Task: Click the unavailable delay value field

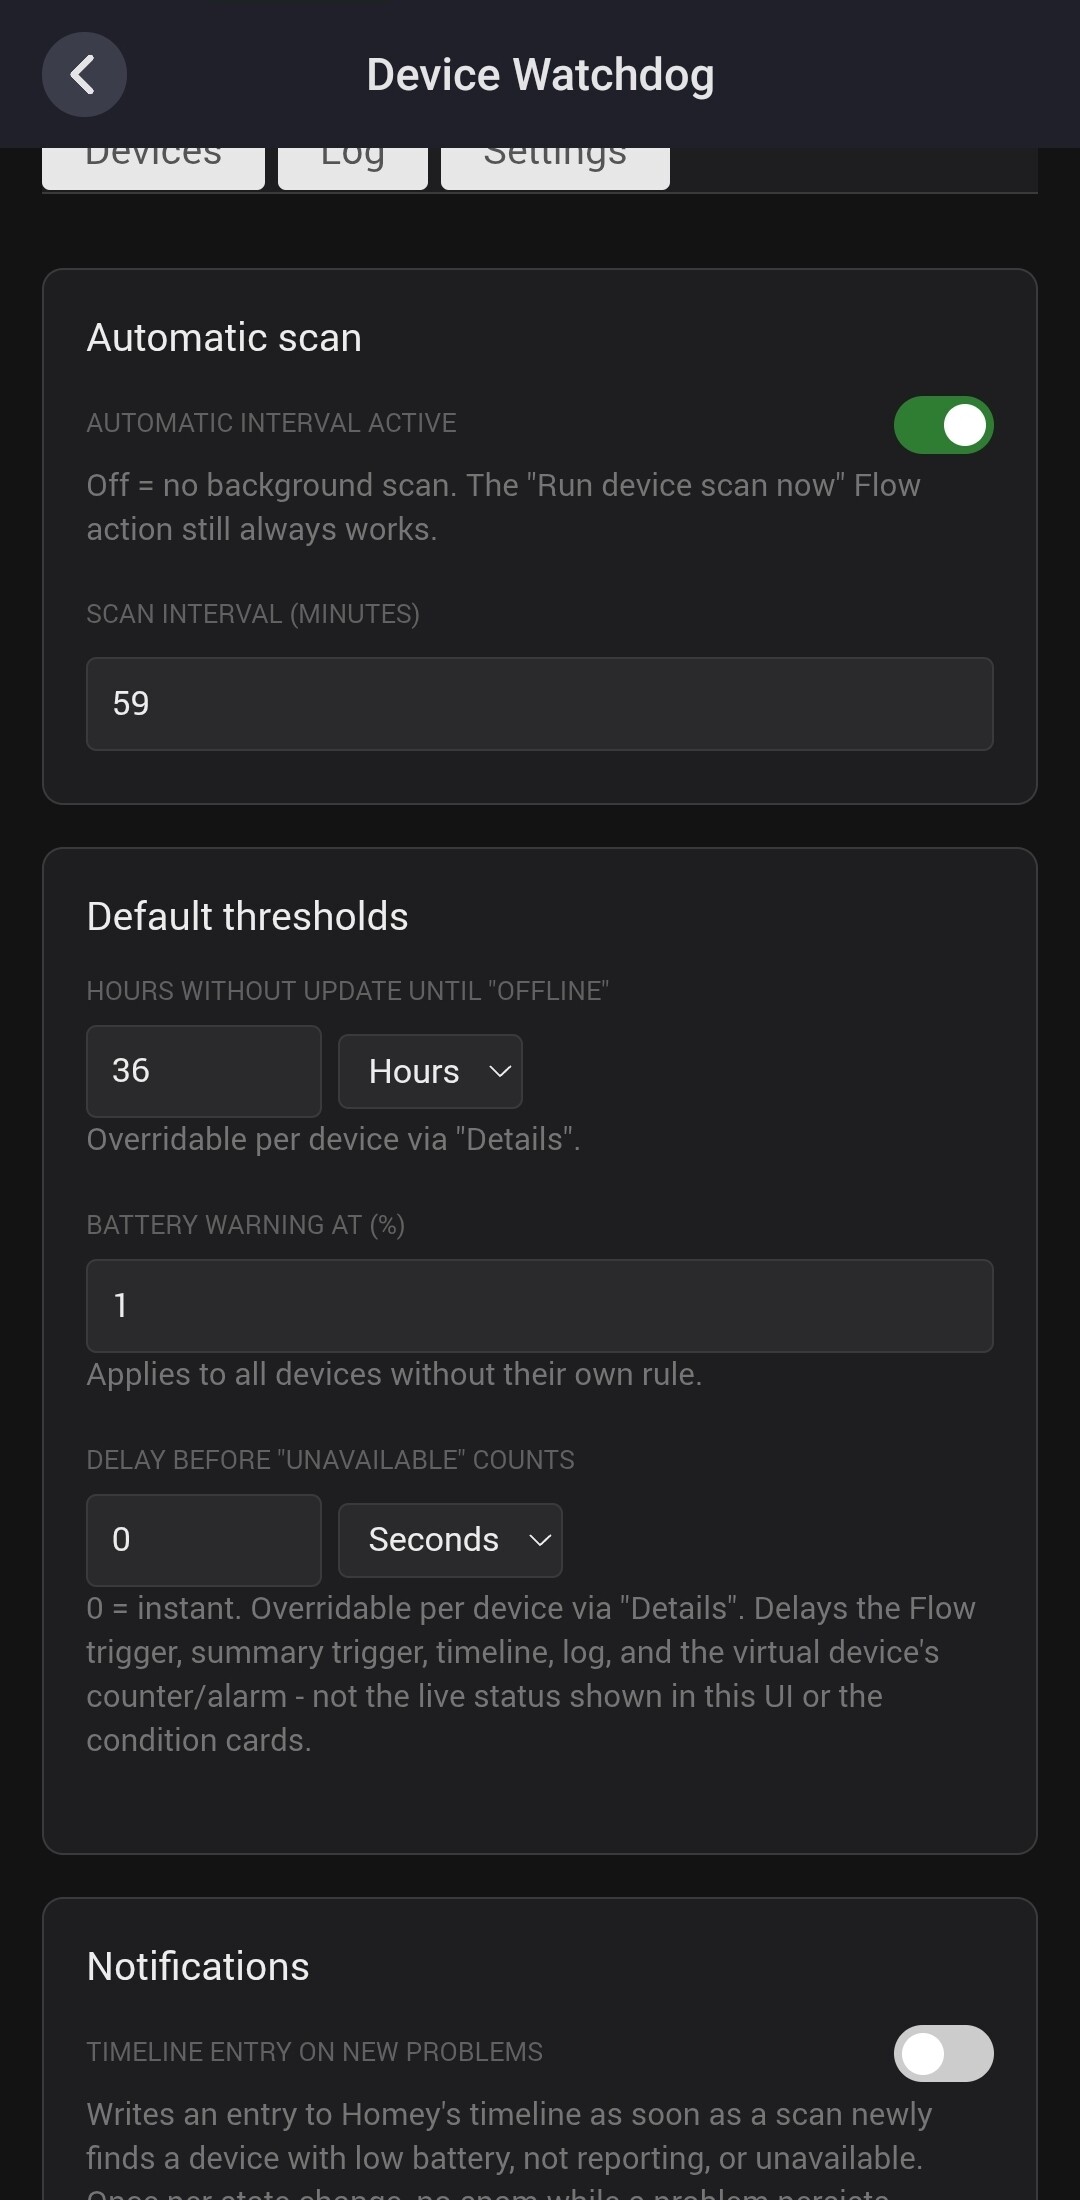Action: click(x=204, y=1540)
